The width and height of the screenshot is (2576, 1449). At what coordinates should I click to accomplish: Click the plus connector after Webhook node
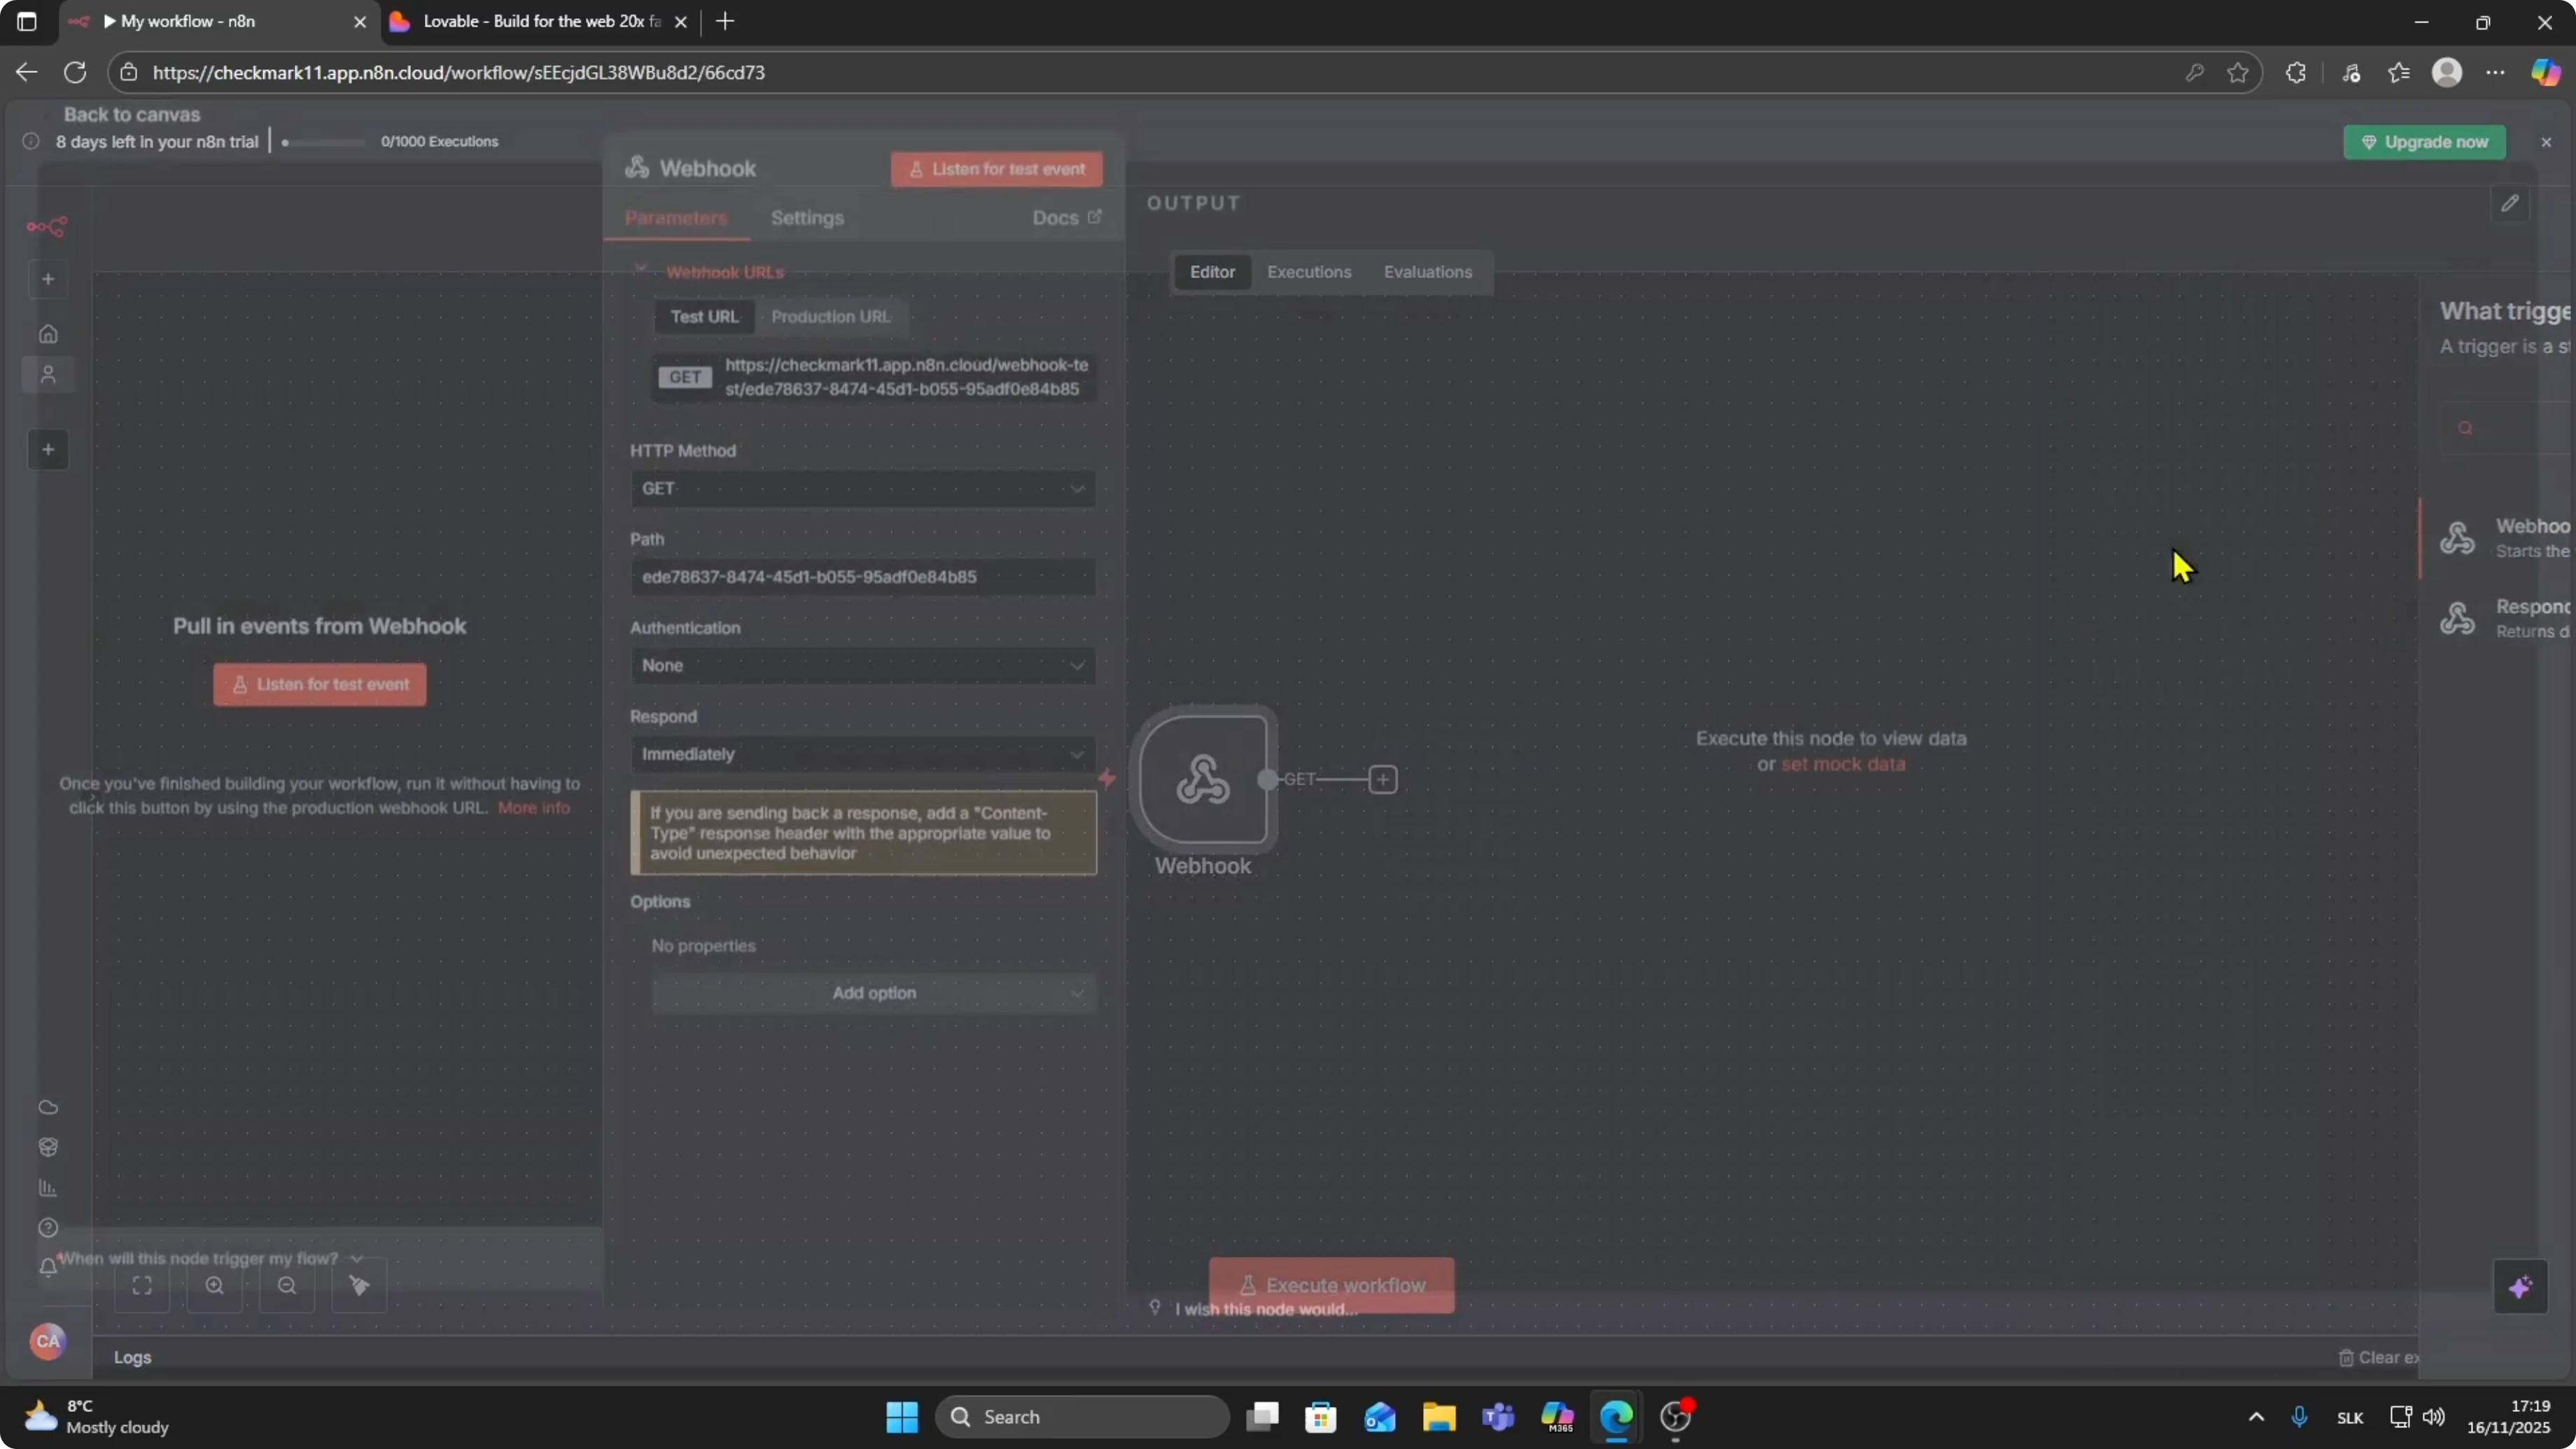tap(1383, 779)
